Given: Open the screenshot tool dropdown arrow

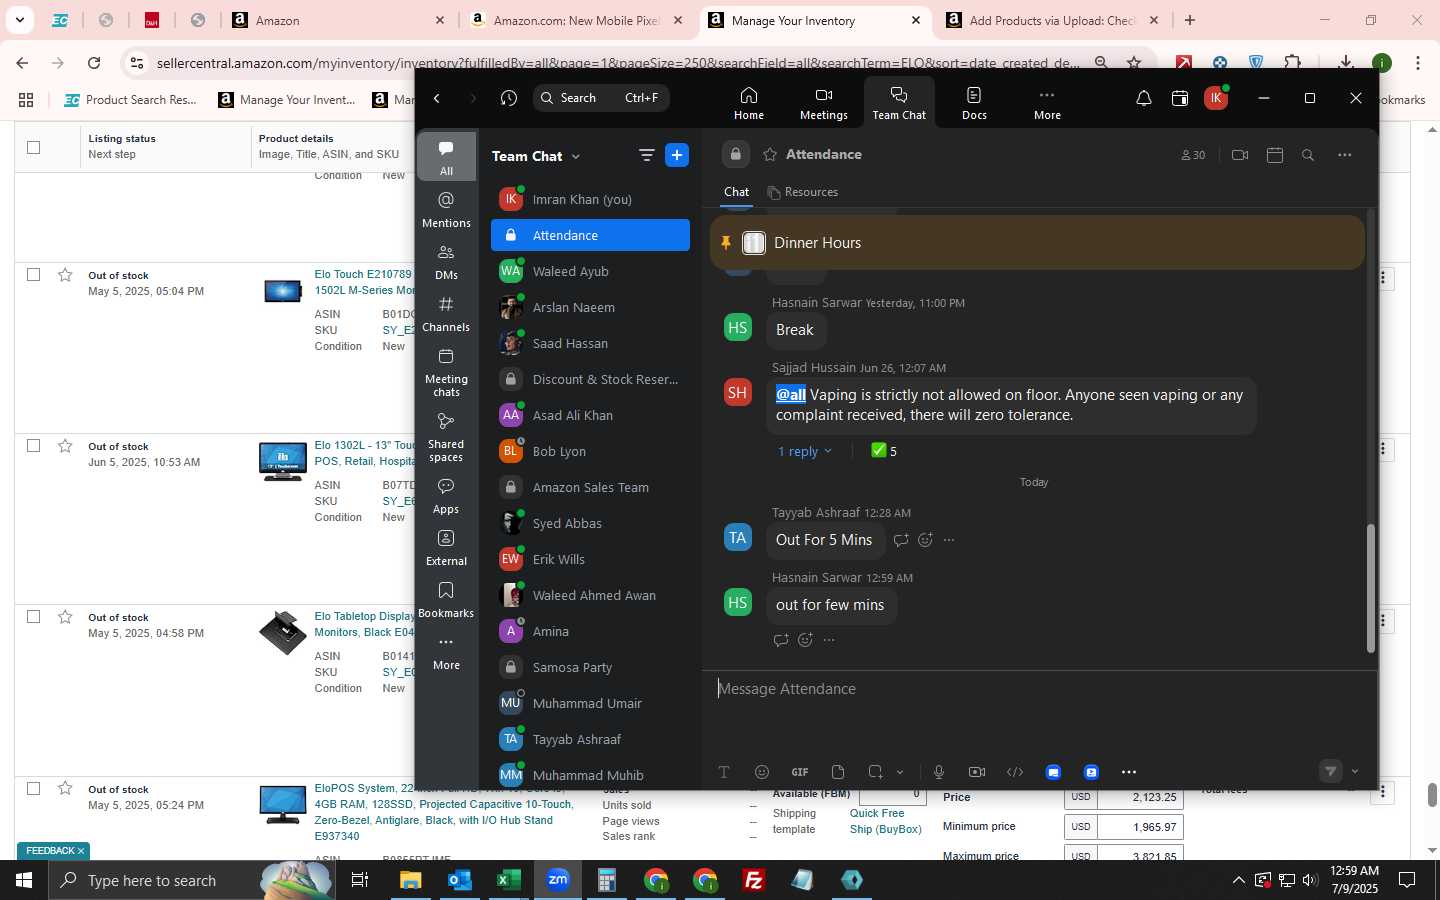Looking at the screenshot, I should click(x=900, y=772).
